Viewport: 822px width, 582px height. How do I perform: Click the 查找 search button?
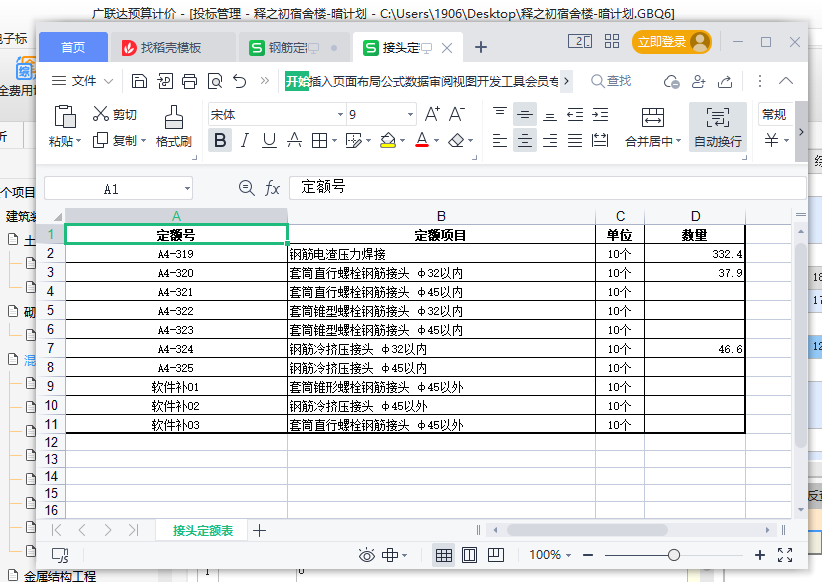(x=611, y=81)
